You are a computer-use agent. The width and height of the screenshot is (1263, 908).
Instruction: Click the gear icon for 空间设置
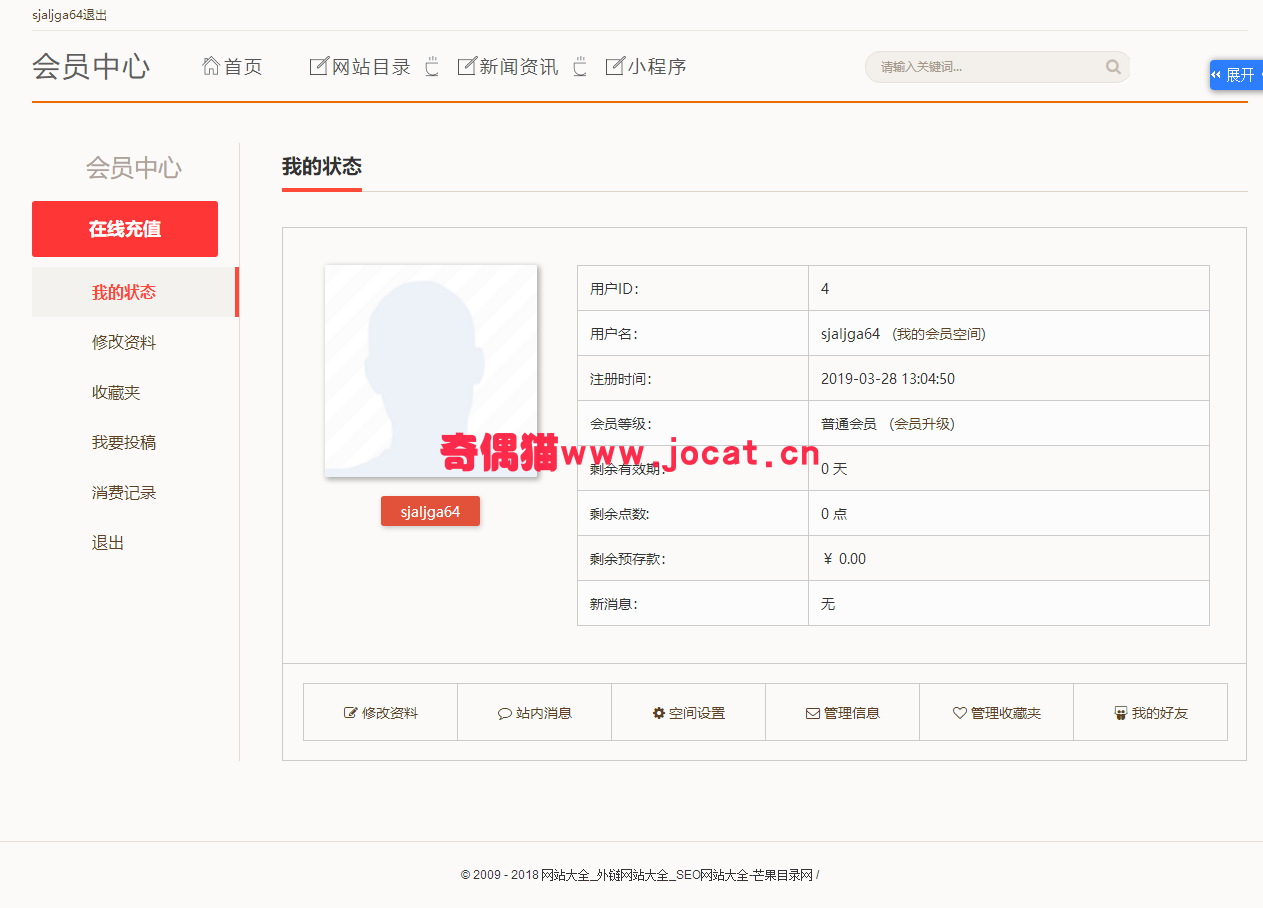[659, 713]
